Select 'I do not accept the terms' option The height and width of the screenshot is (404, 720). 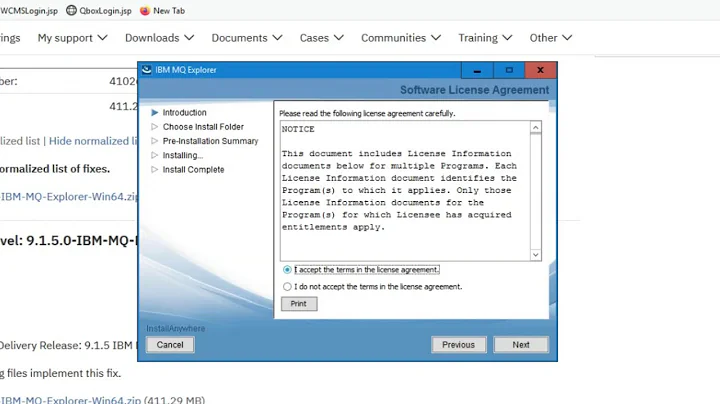click(287, 286)
